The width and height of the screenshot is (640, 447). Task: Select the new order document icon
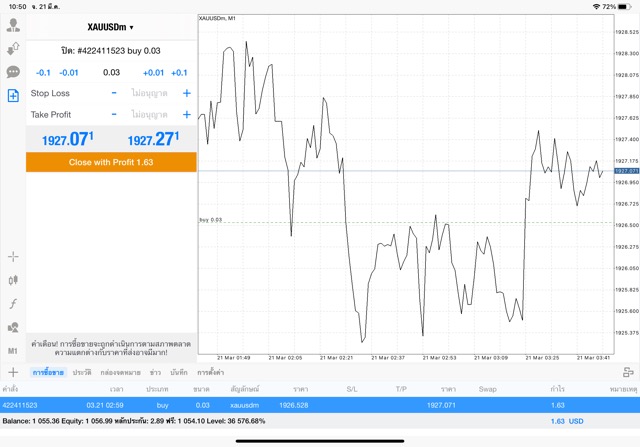[13, 96]
